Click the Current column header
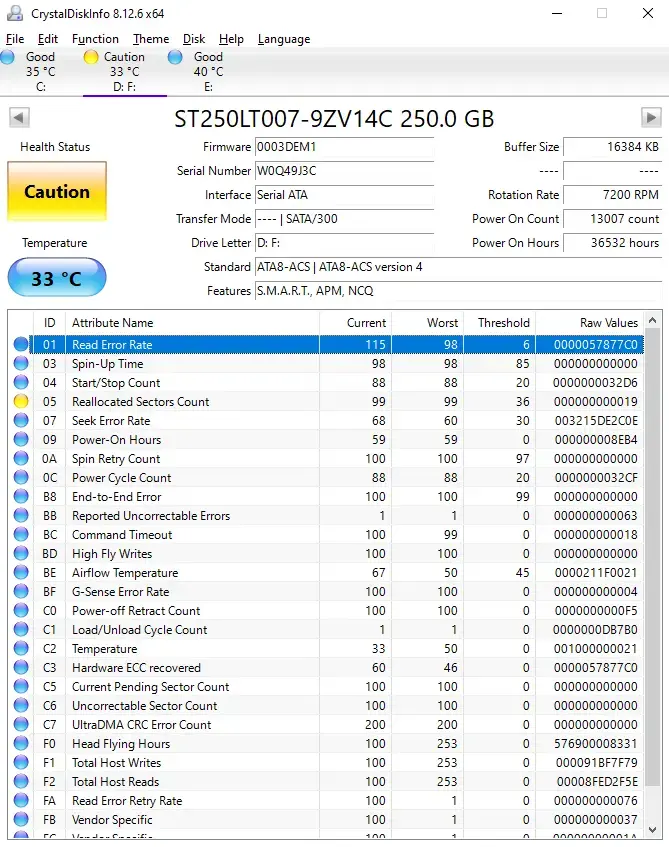 [356, 322]
